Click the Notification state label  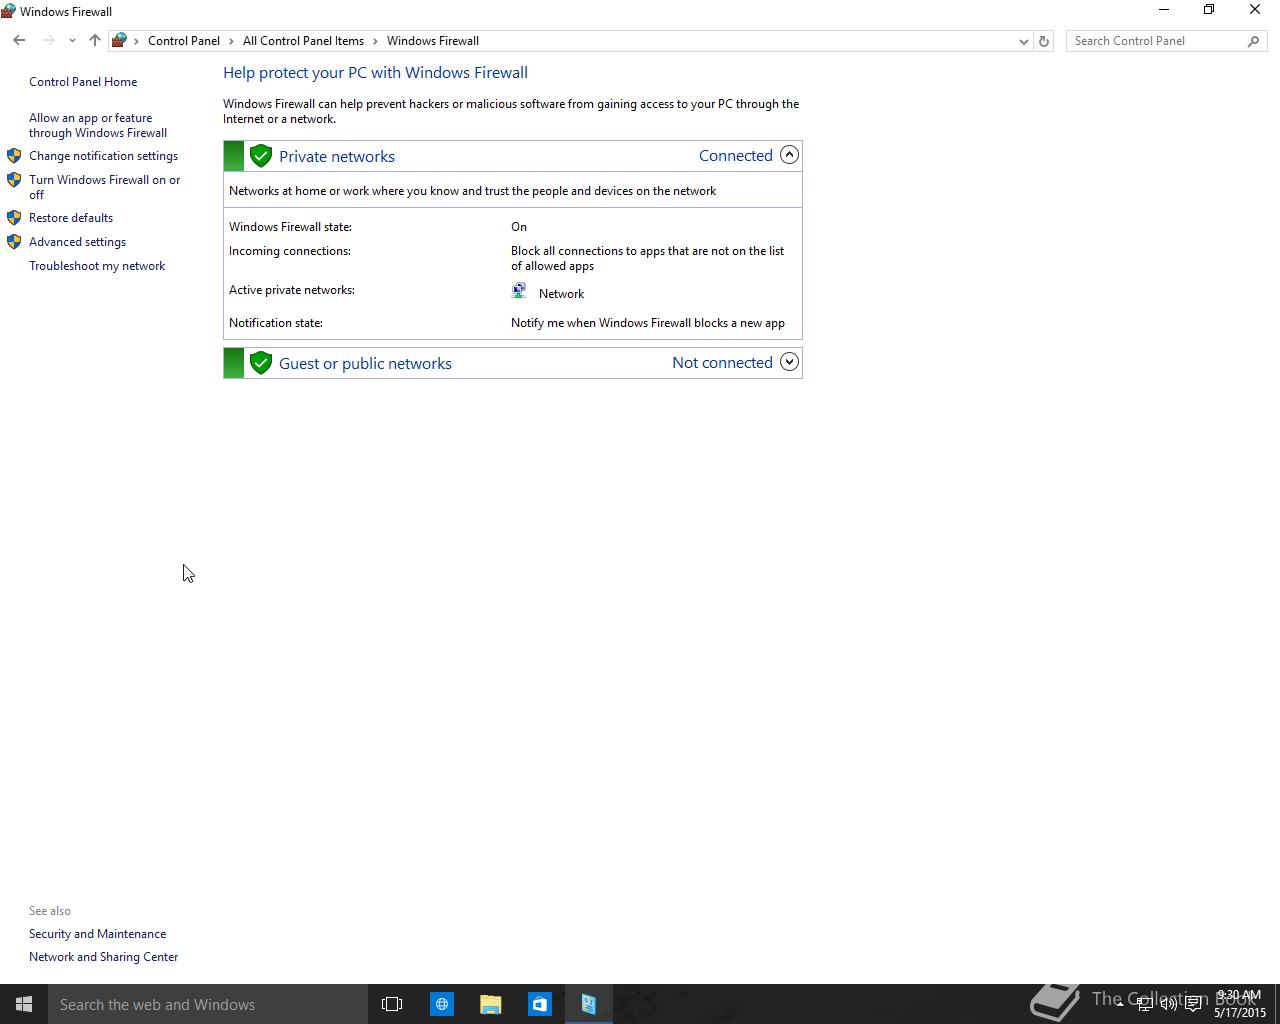[x=276, y=323]
